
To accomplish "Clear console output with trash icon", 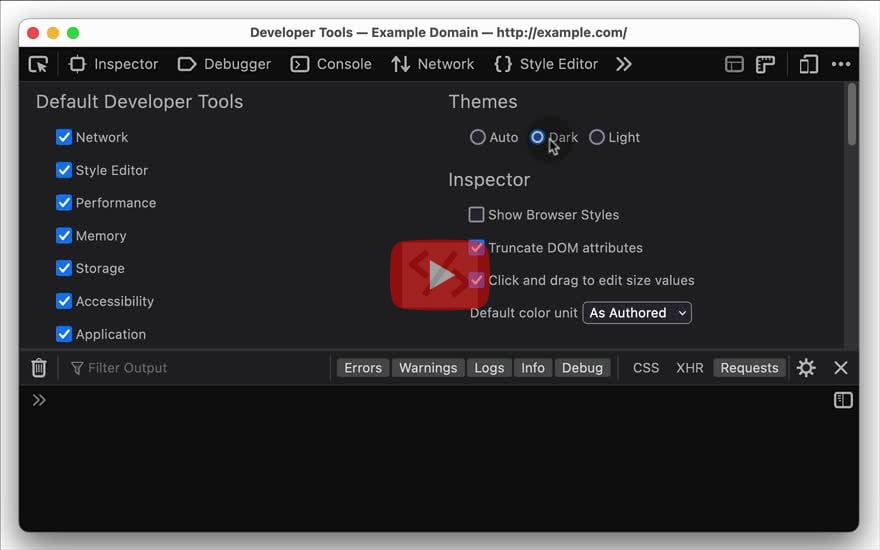I will (x=39, y=368).
